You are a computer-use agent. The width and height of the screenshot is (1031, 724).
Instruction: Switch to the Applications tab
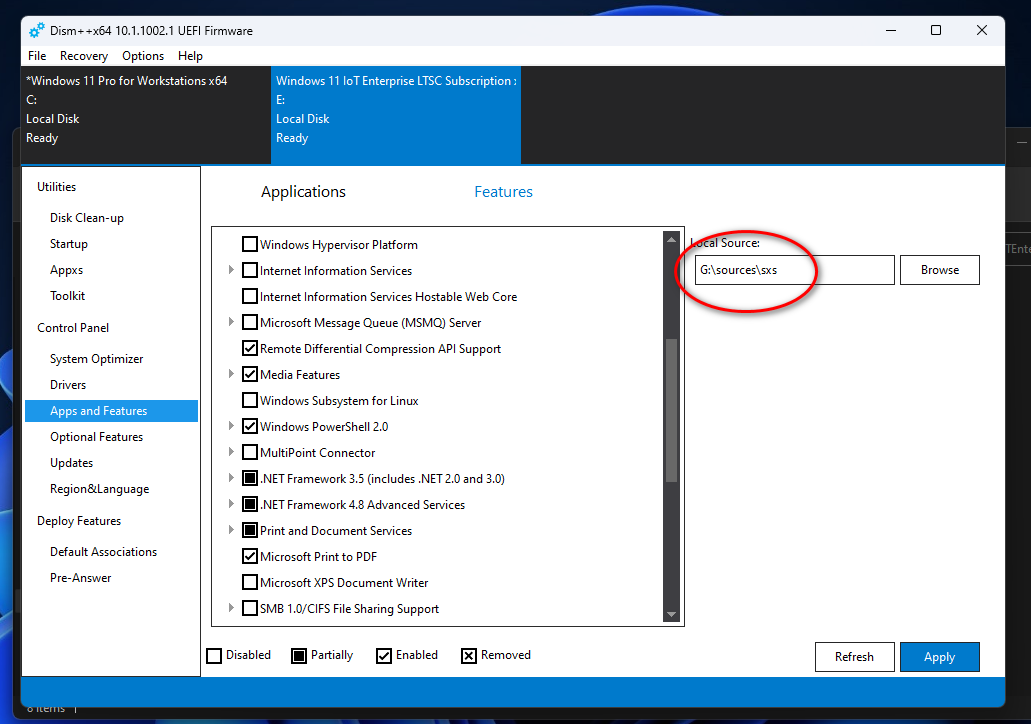(x=303, y=191)
